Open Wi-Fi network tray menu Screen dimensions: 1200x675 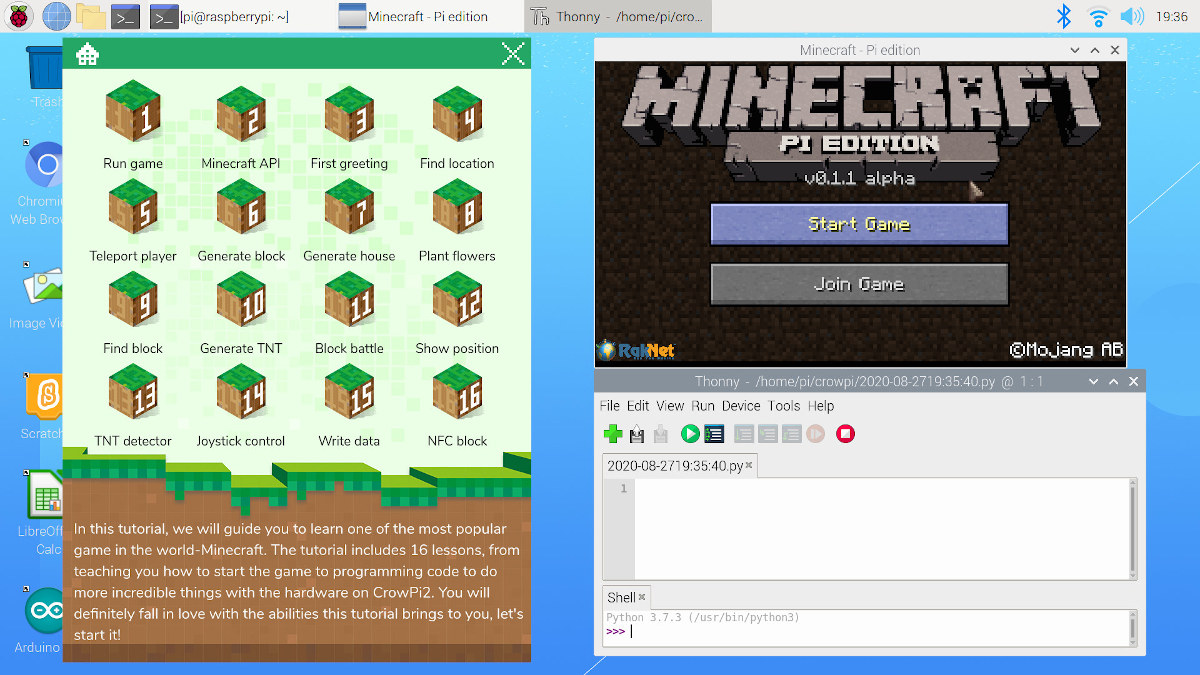(x=1098, y=16)
